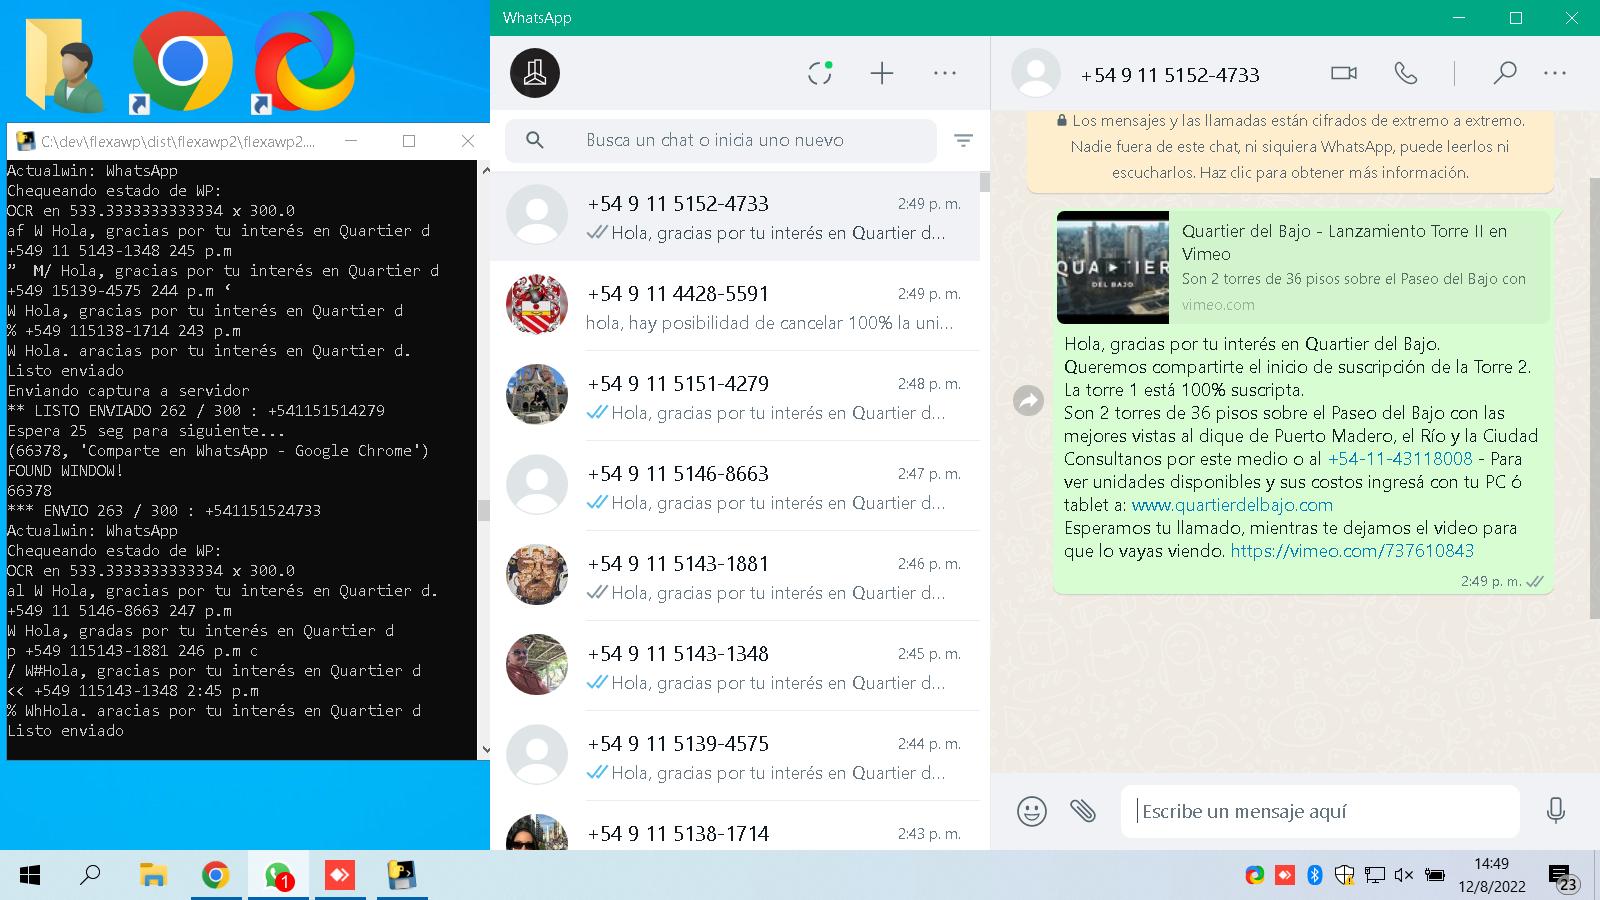Click phone link +54-11-43118008
This screenshot has width=1600, height=900.
tap(1400, 459)
